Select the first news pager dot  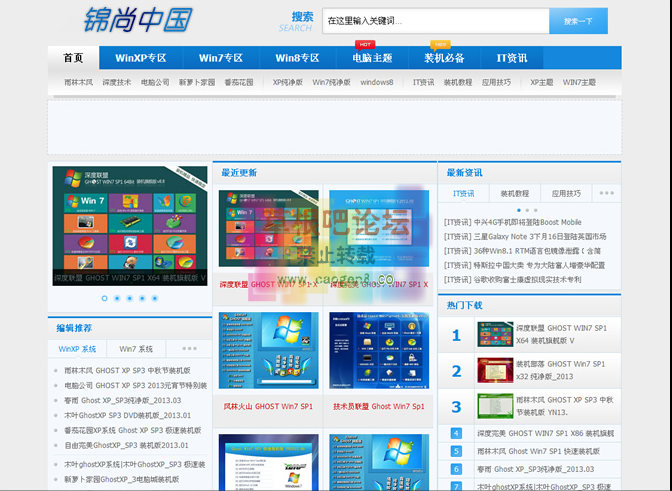click(x=519, y=210)
